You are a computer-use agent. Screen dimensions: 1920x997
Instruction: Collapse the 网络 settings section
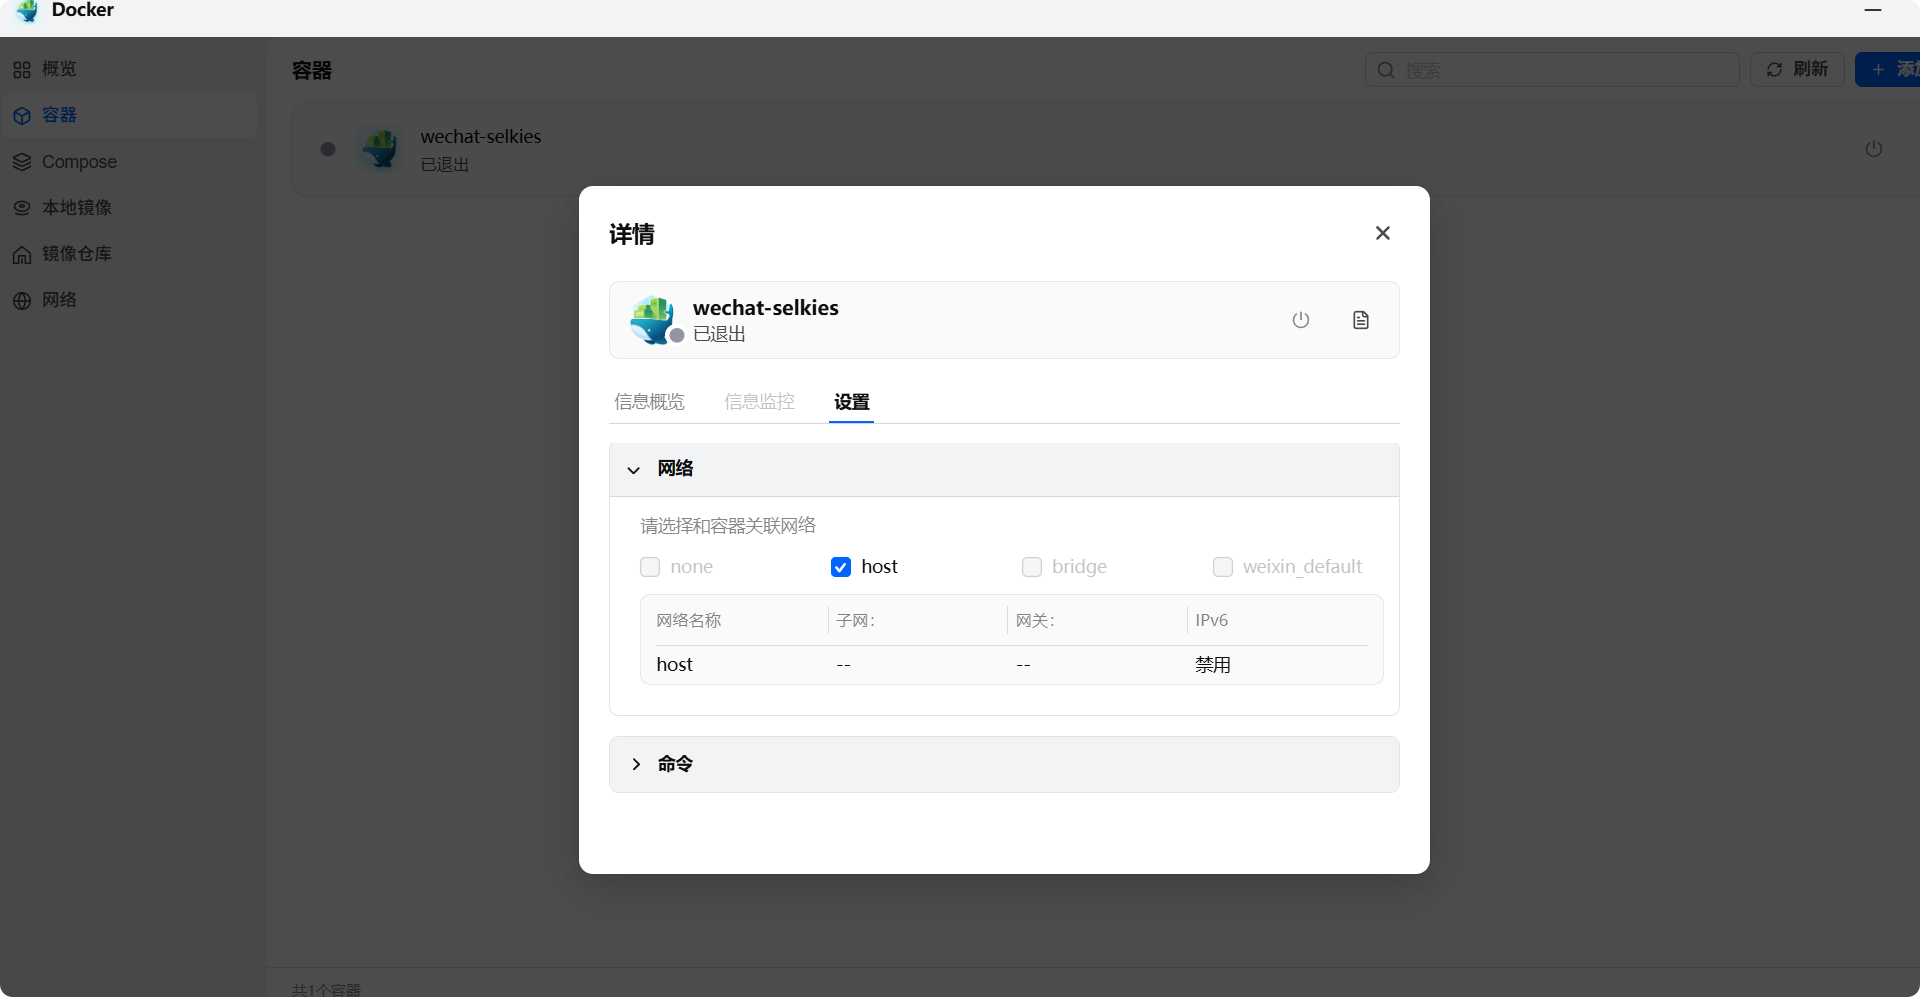tap(635, 469)
